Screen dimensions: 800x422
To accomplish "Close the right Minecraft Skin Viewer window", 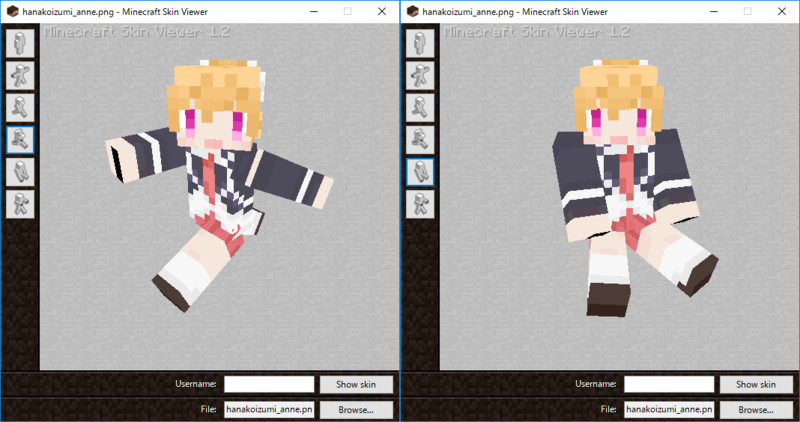I will pos(782,11).
